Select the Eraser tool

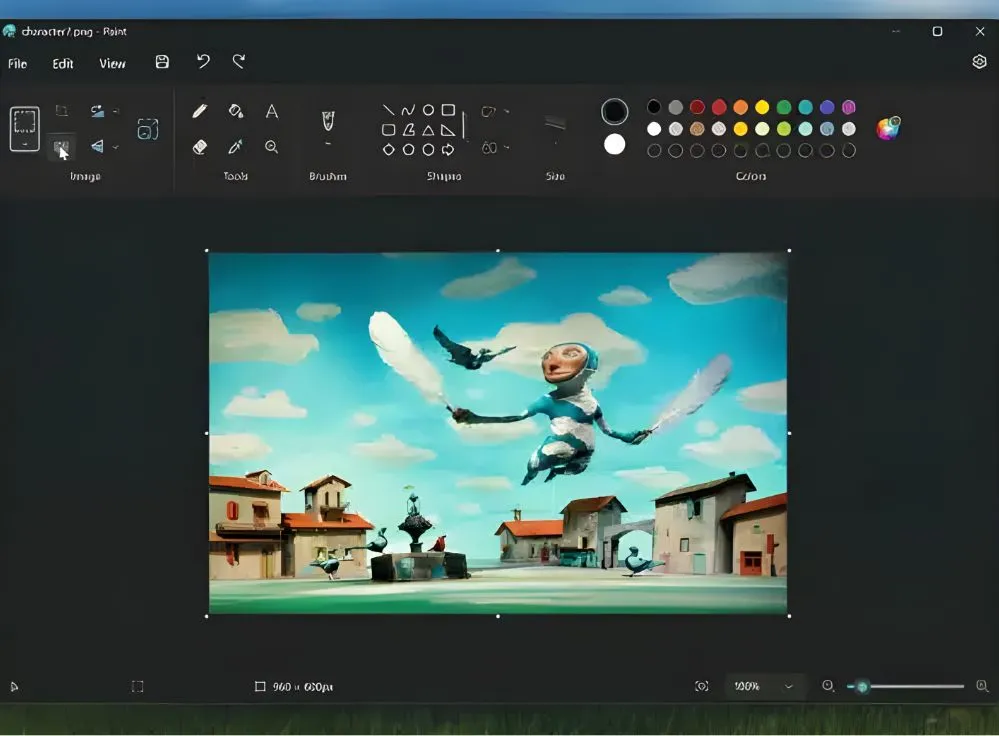tap(198, 147)
